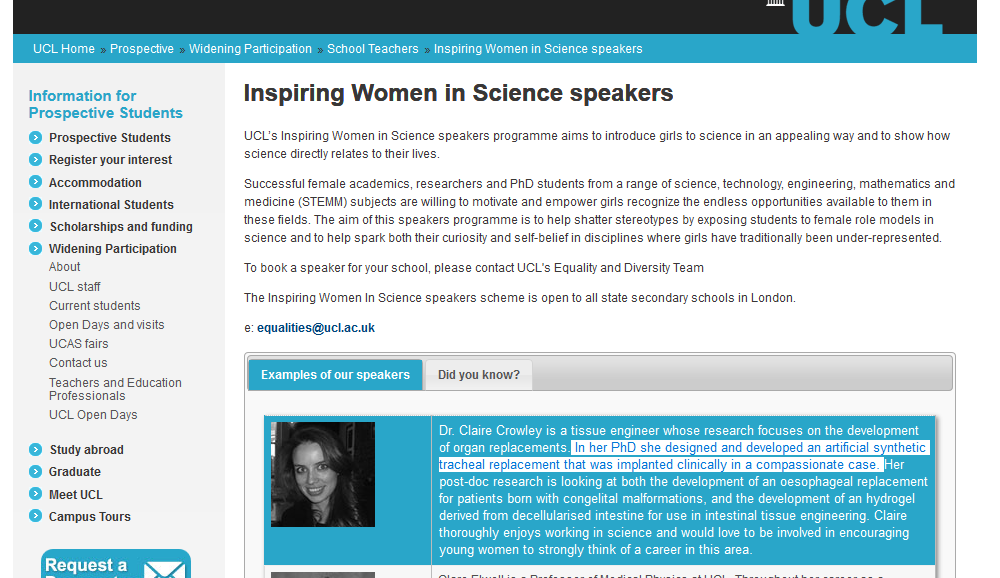The width and height of the screenshot is (1000, 578).
Task: Expand the Scholarships and funding section
Action: [36, 227]
